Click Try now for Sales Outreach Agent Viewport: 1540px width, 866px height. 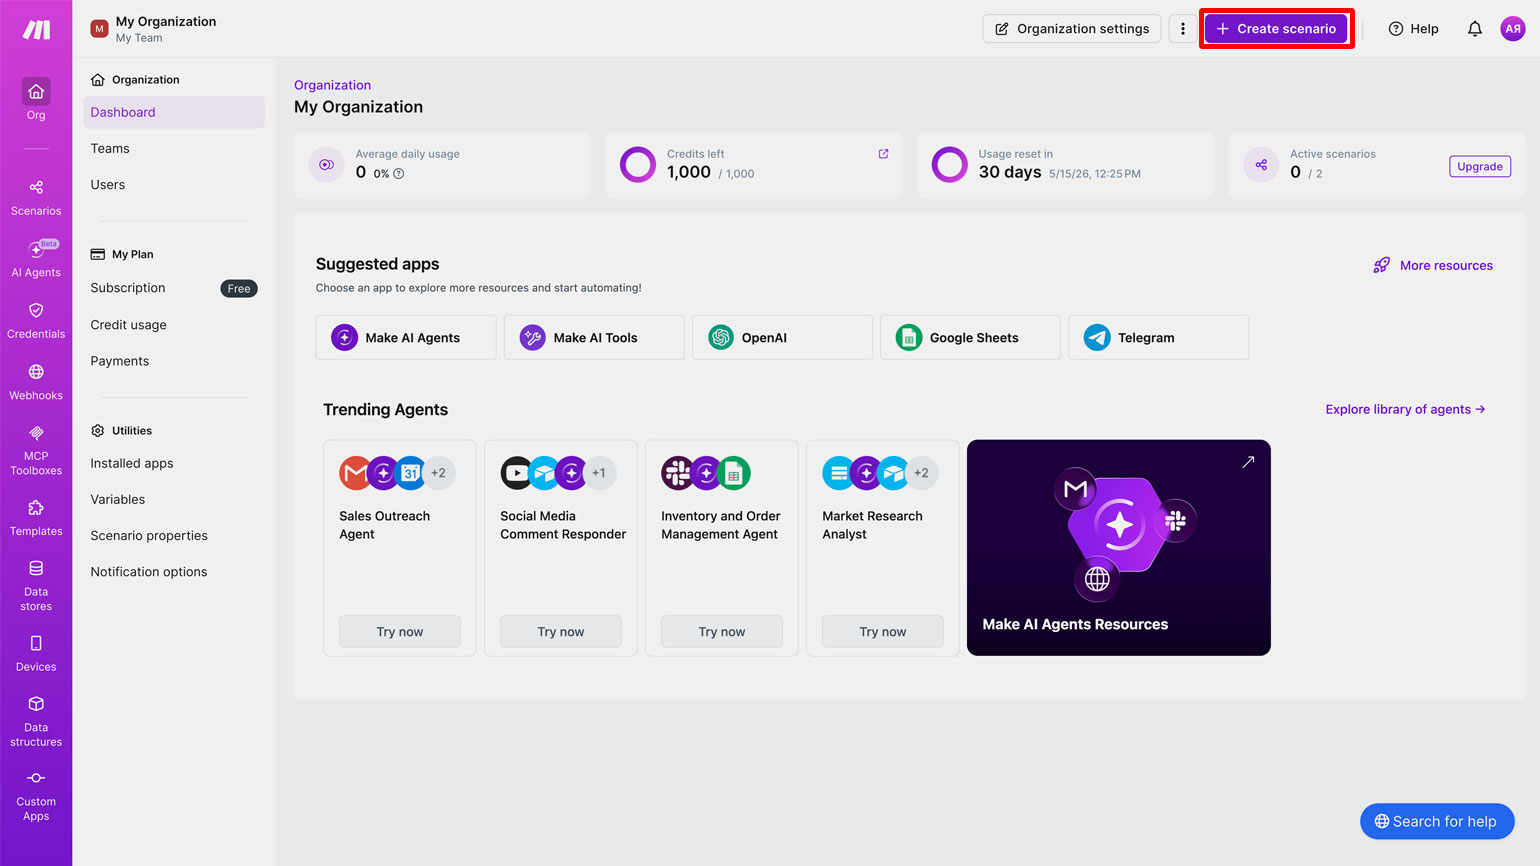(x=400, y=632)
